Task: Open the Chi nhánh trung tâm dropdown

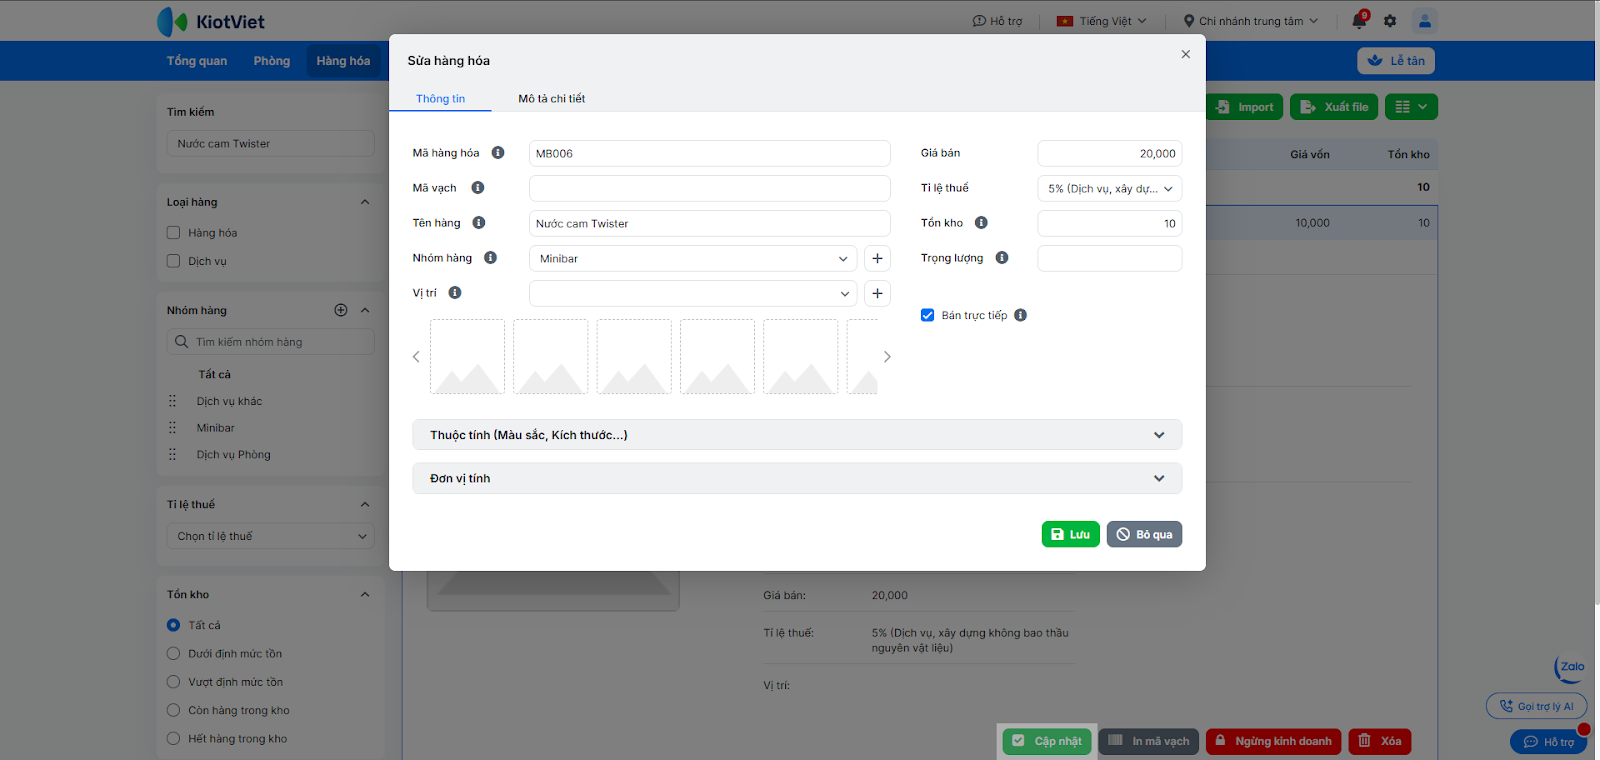Action: (x=1251, y=21)
